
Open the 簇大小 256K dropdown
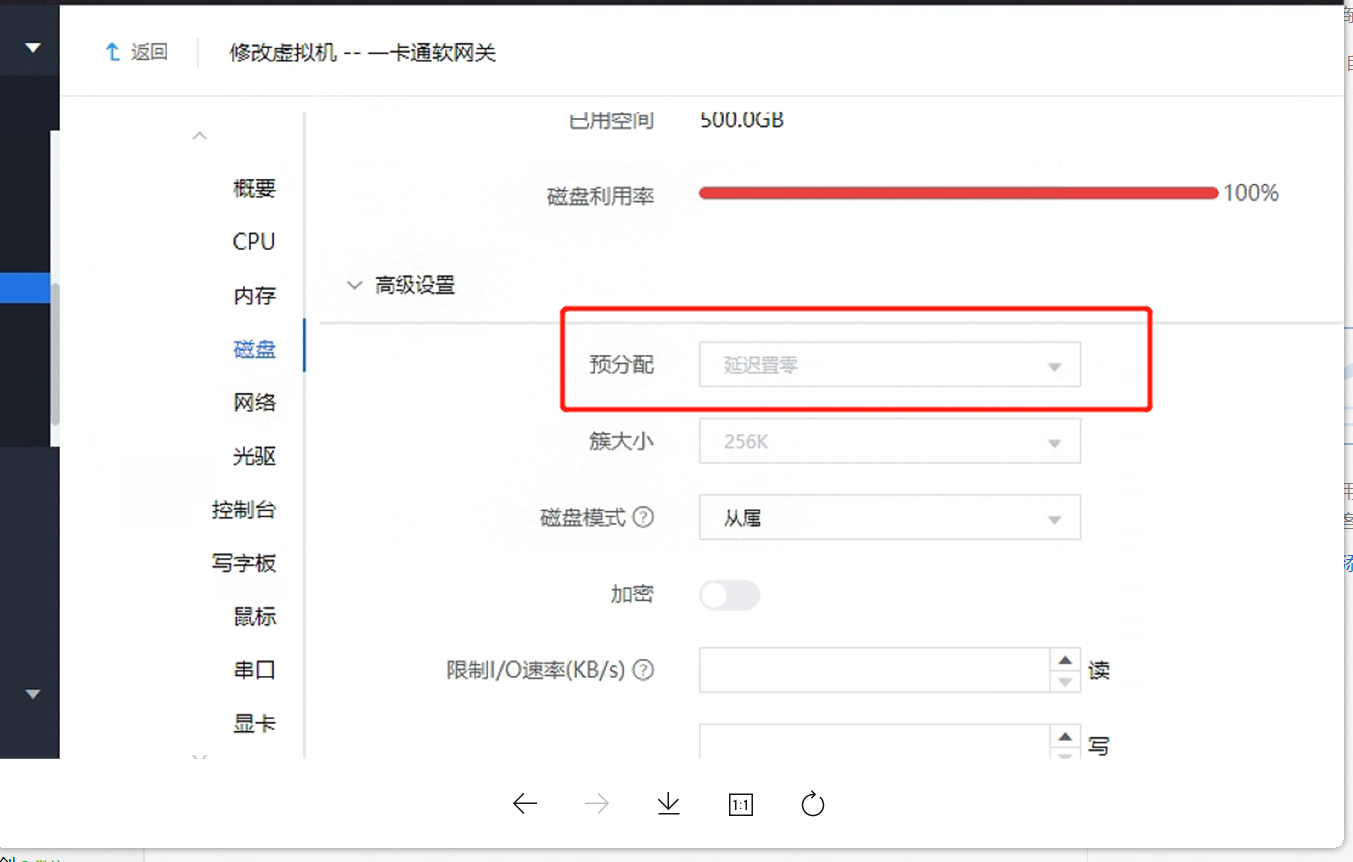pyautogui.click(x=890, y=441)
